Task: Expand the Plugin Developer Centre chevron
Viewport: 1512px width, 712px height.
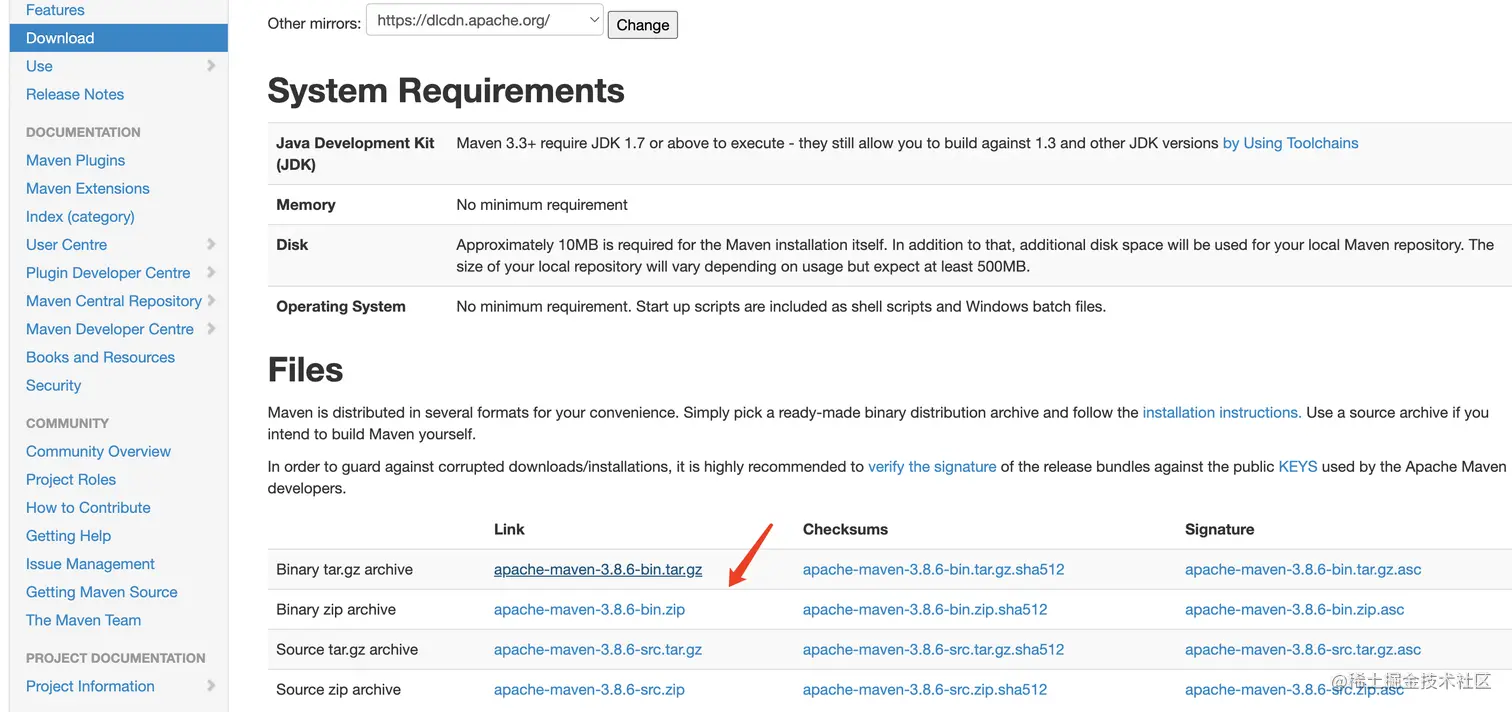Action: 211,272
